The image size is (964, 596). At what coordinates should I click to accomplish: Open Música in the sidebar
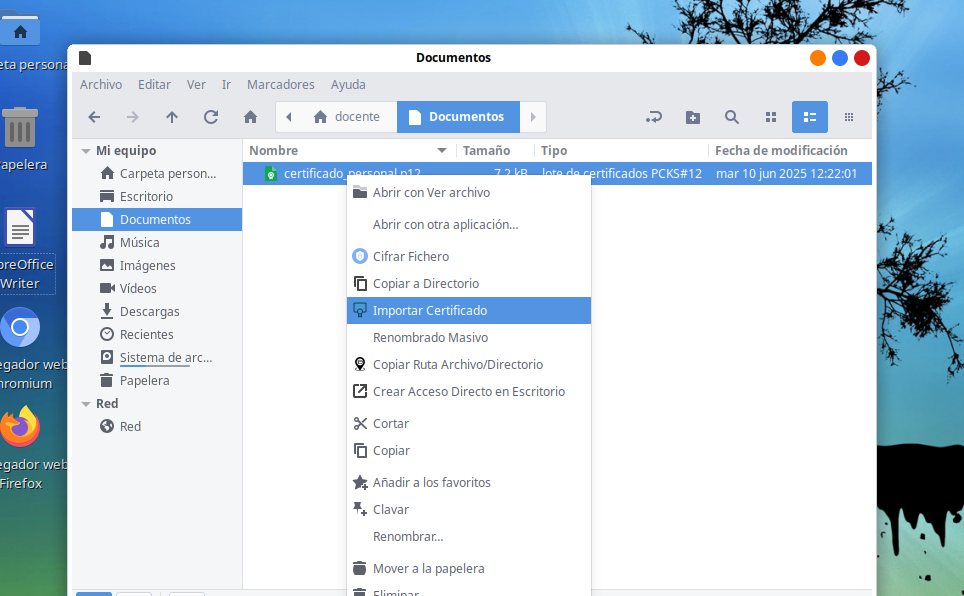157,242
